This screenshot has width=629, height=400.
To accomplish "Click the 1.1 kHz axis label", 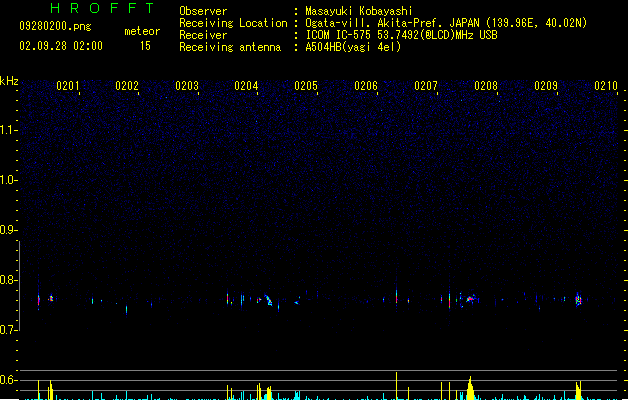I will click(x=8, y=130).
